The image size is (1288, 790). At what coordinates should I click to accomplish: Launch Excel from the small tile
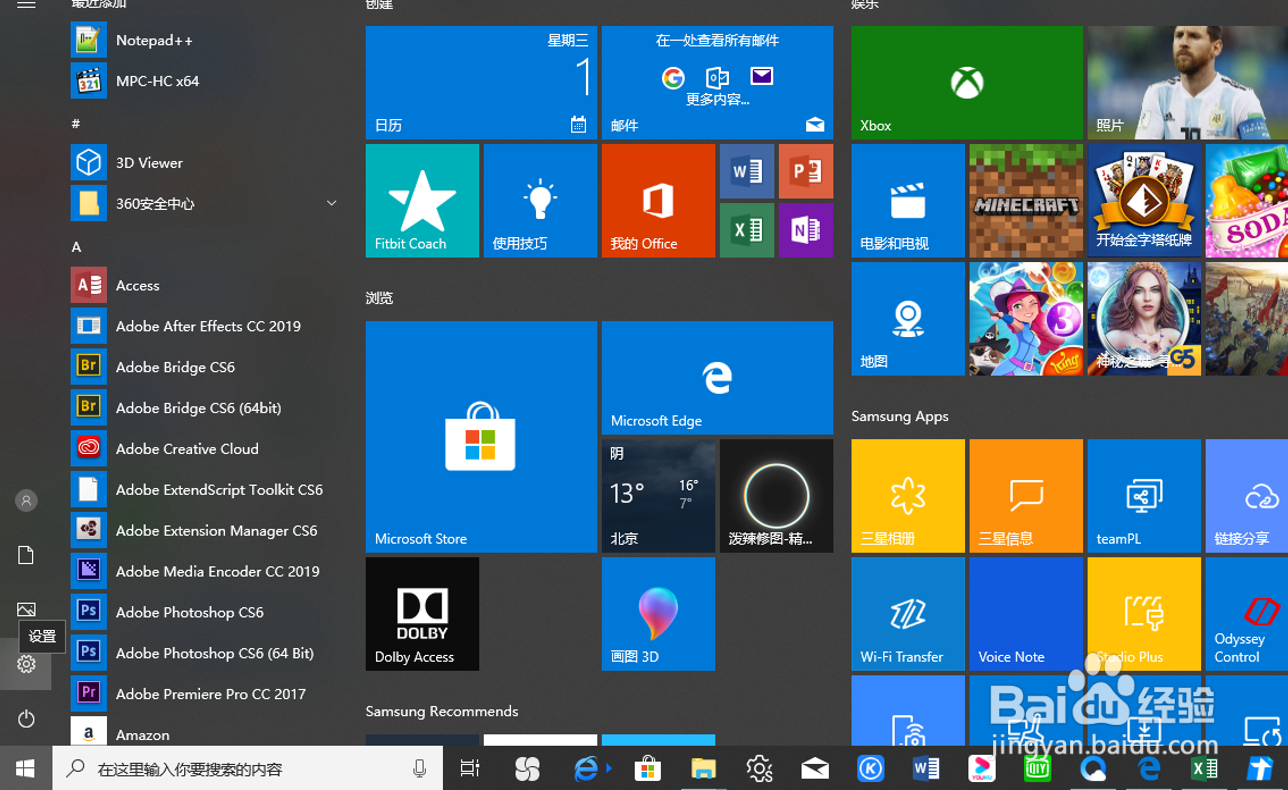pyautogui.click(x=747, y=230)
